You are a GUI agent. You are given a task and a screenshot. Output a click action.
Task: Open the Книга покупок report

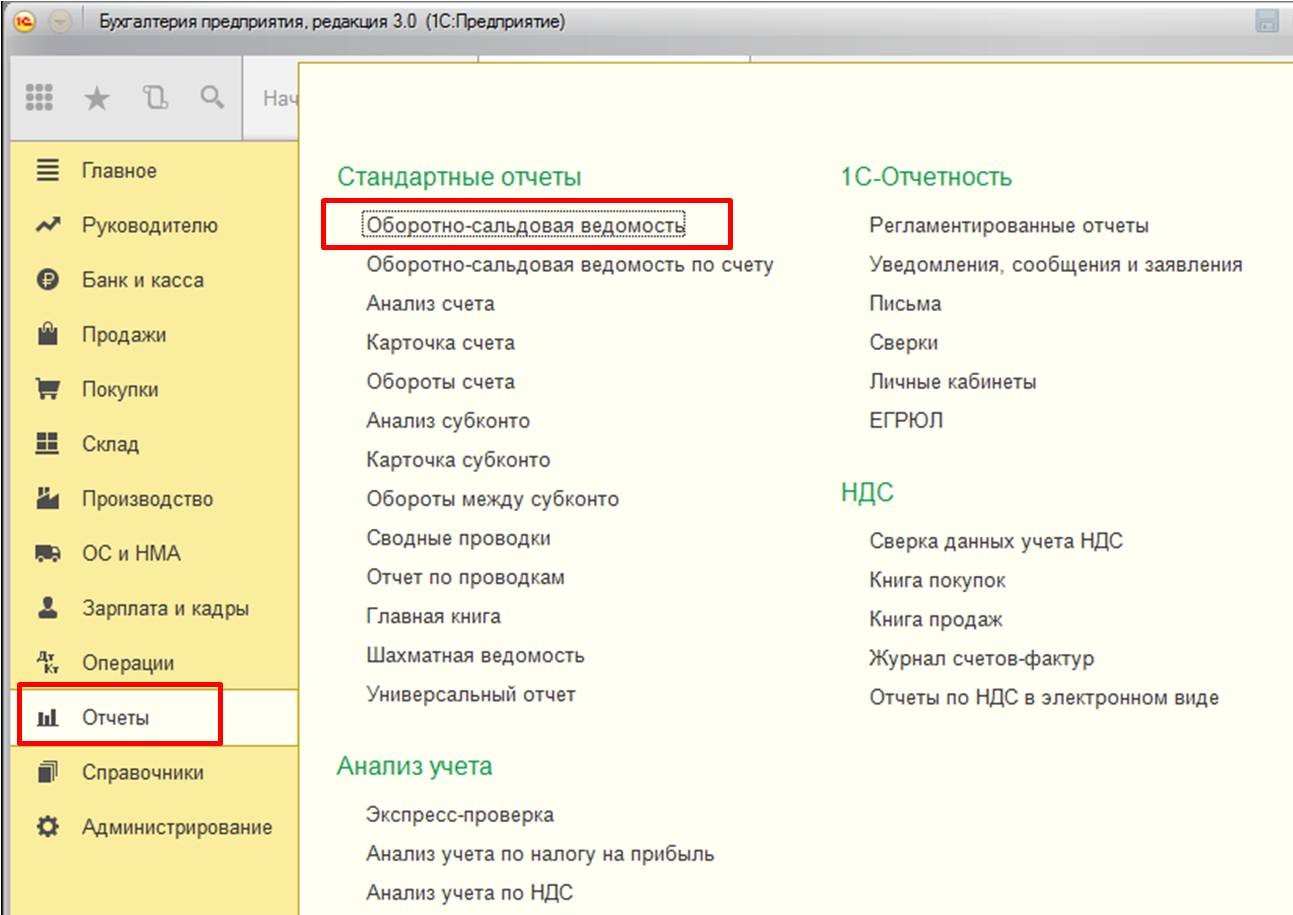pos(937,580)
